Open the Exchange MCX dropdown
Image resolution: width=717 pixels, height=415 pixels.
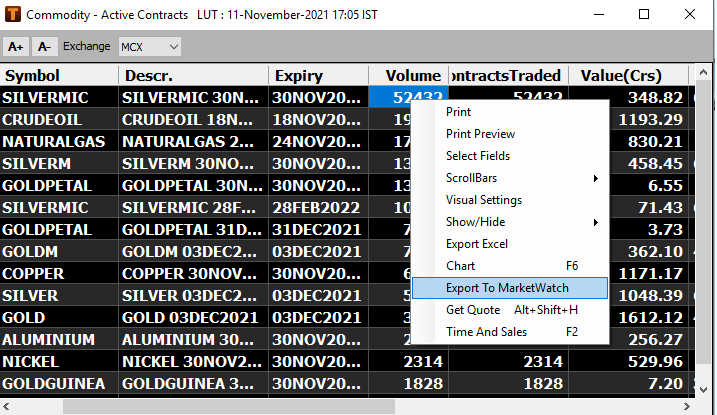[149, 47]
